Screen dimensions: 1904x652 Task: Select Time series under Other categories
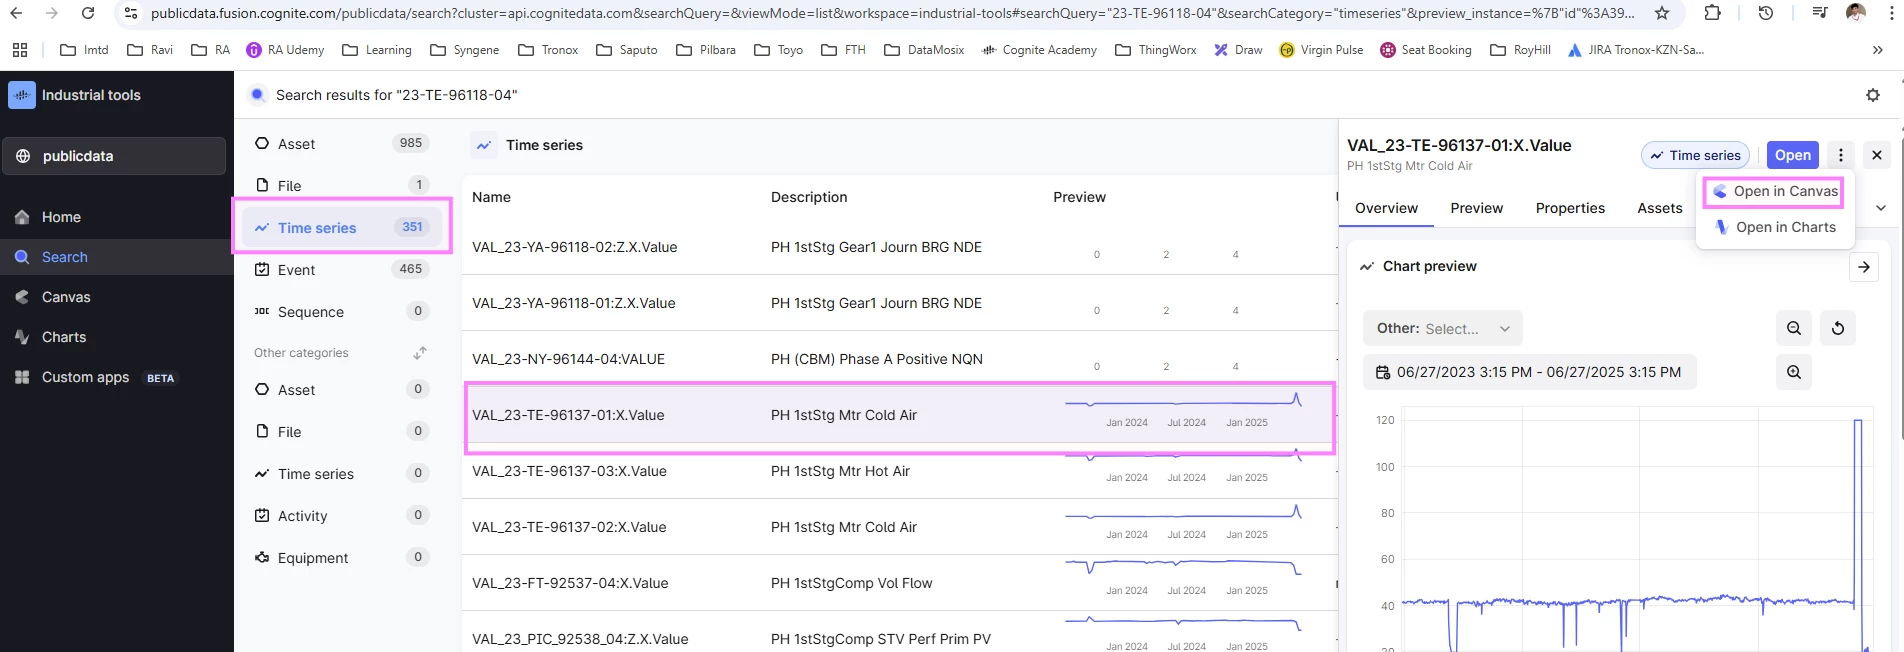coord(342,473)
